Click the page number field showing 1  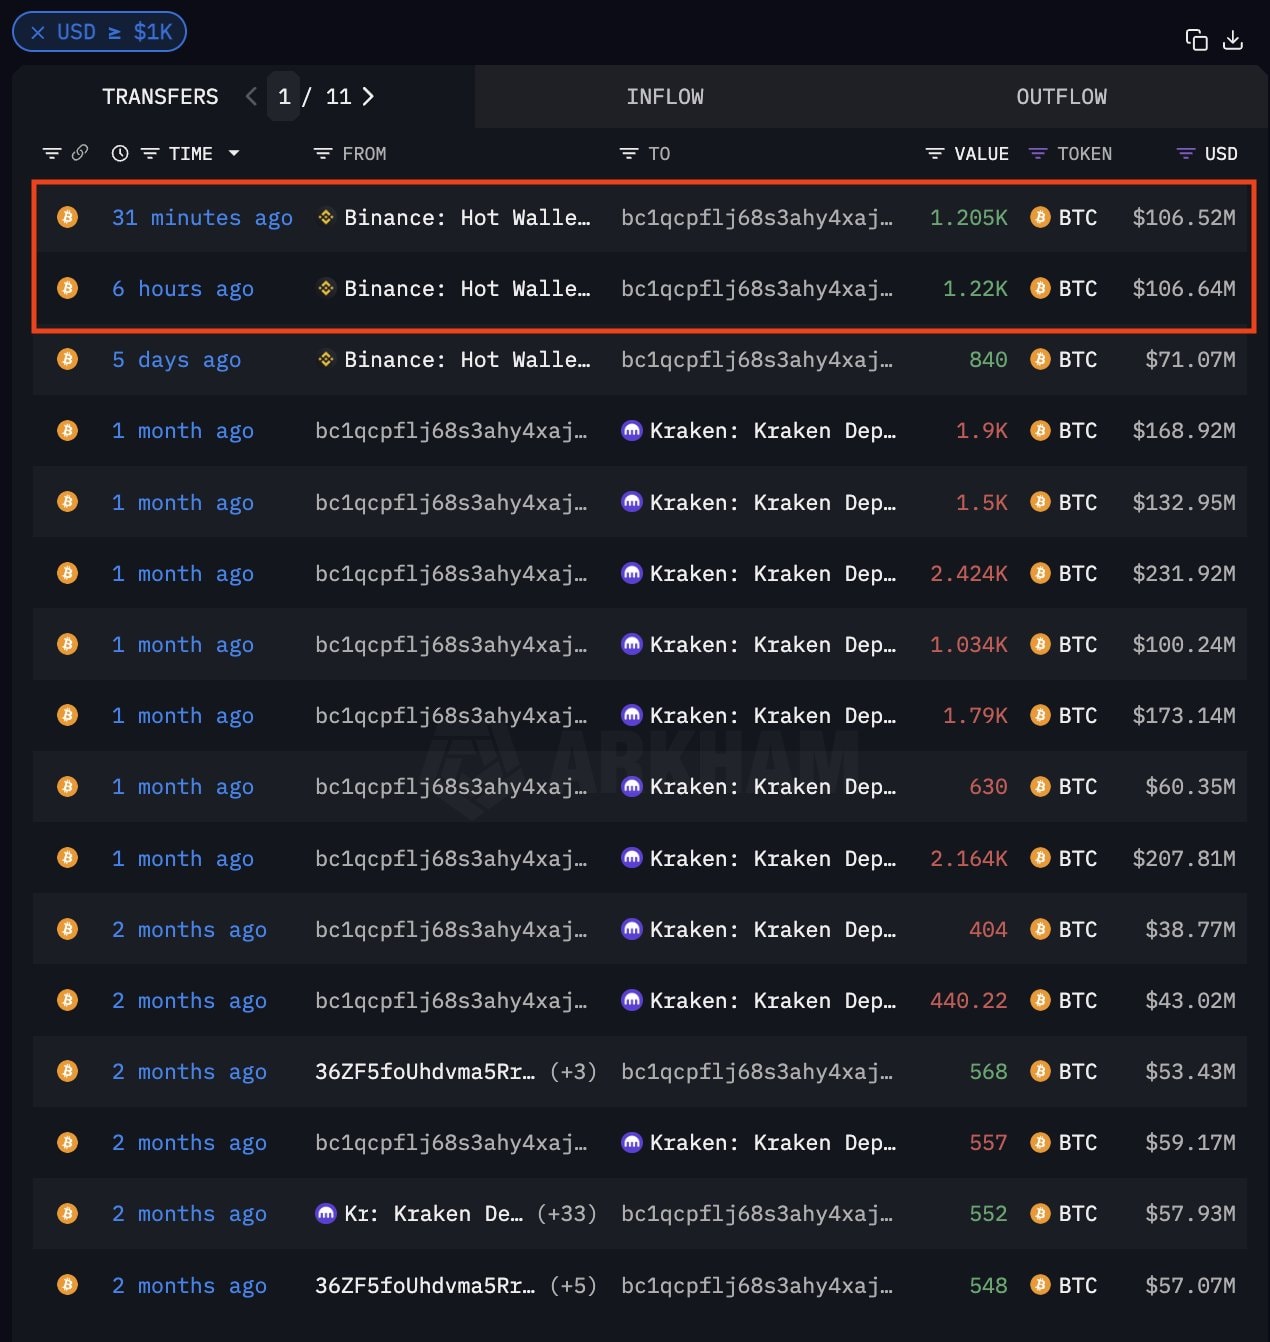[284, 96]
